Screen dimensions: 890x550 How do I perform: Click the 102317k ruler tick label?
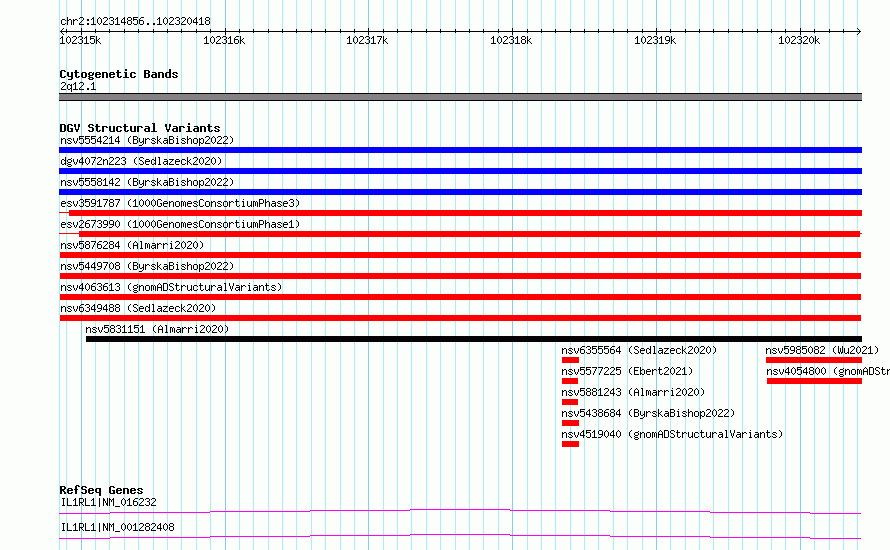pyautogui.click(x=367, y=40)
